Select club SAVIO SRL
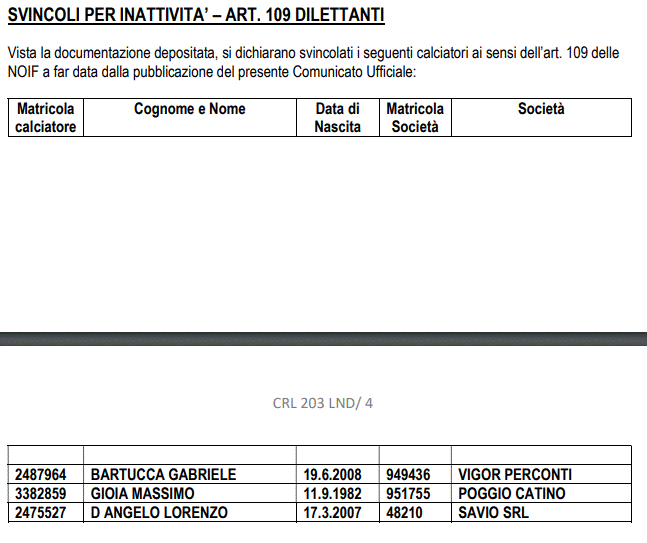 [x=494, y=512]
